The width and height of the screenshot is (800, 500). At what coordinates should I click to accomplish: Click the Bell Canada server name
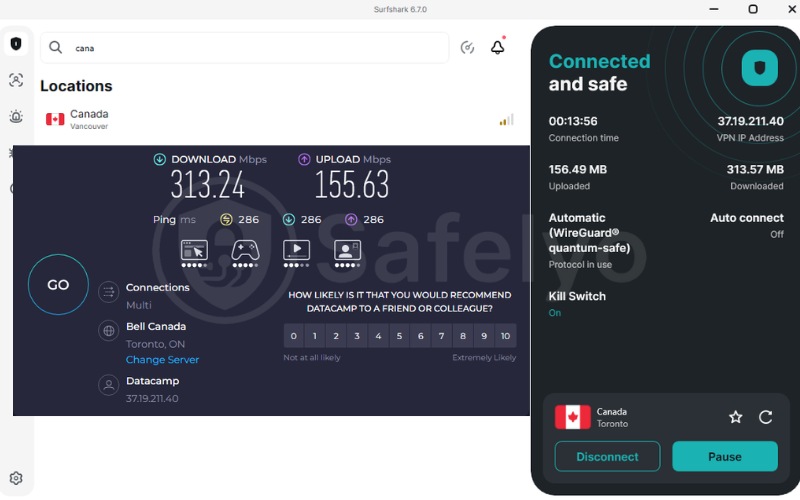[156, 327]
